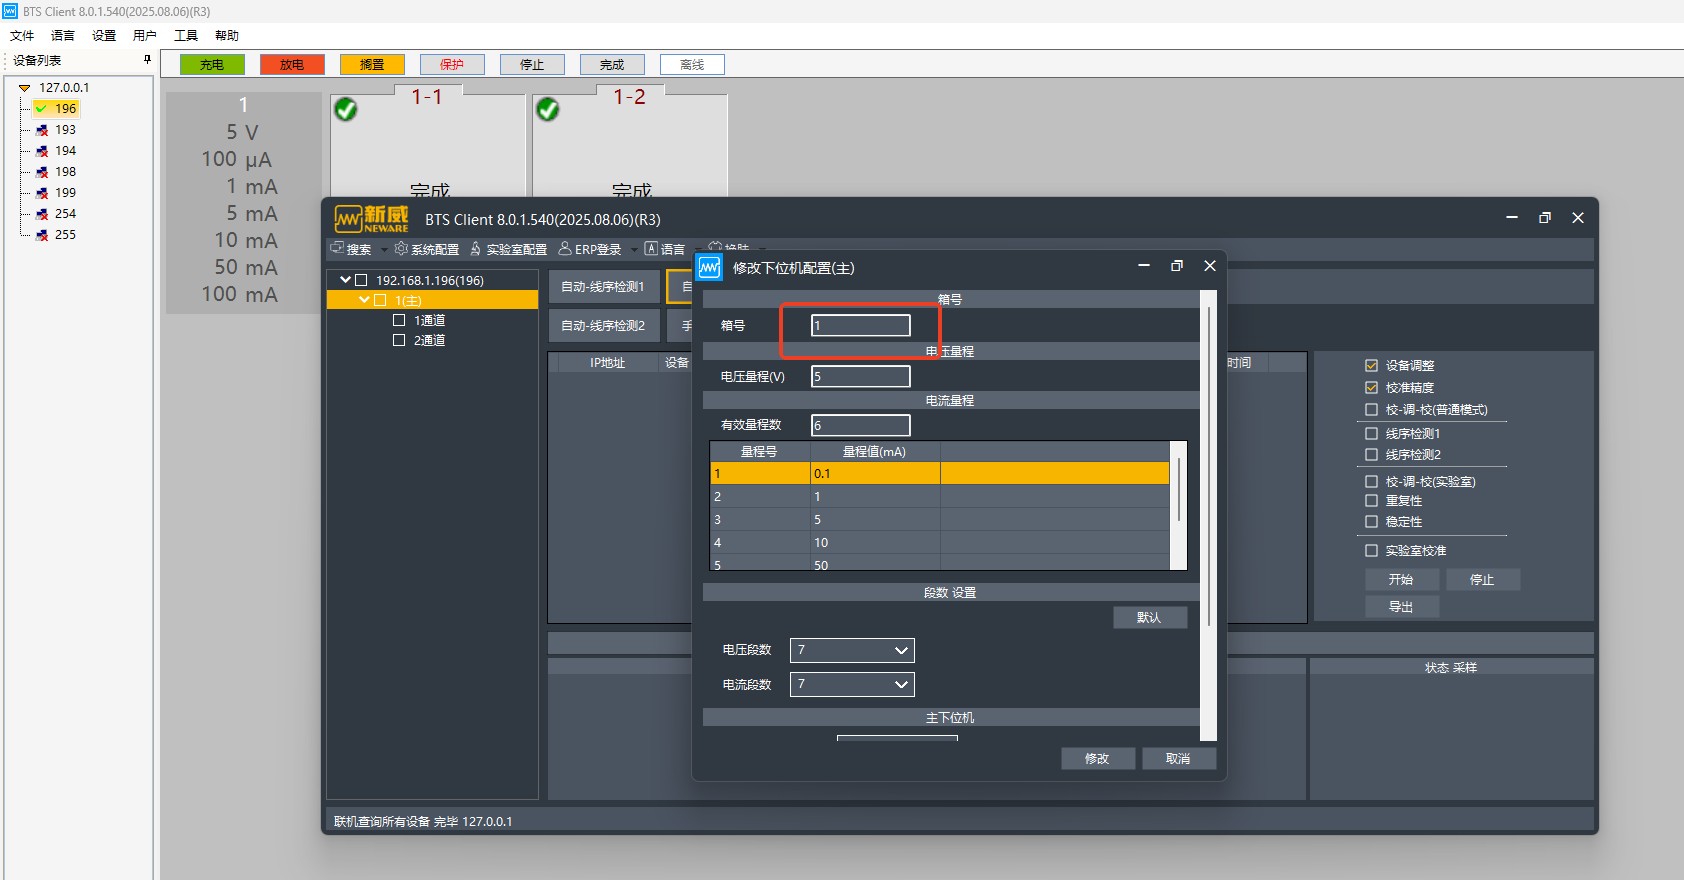1684x880 pixels.
Task: Enable 校-调-校(普通模式) checkbox
Action: pyautogui.click(x=1371, y=409)
